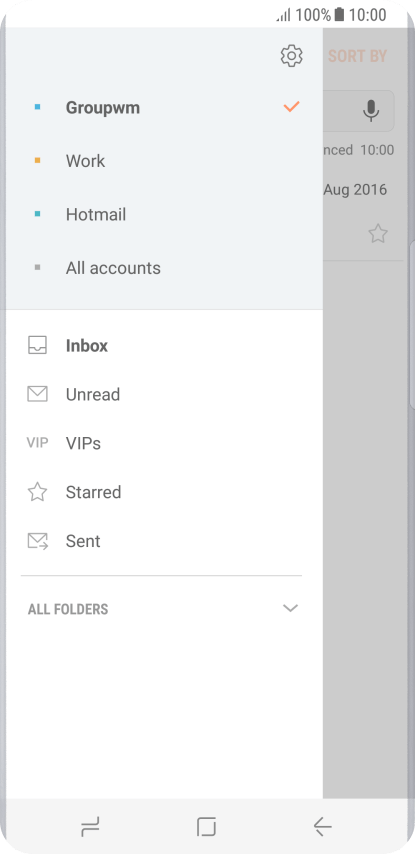Tap the orange checkmark beside Groupwm
This screenshot has height=854, width=415.
[291, 107]
